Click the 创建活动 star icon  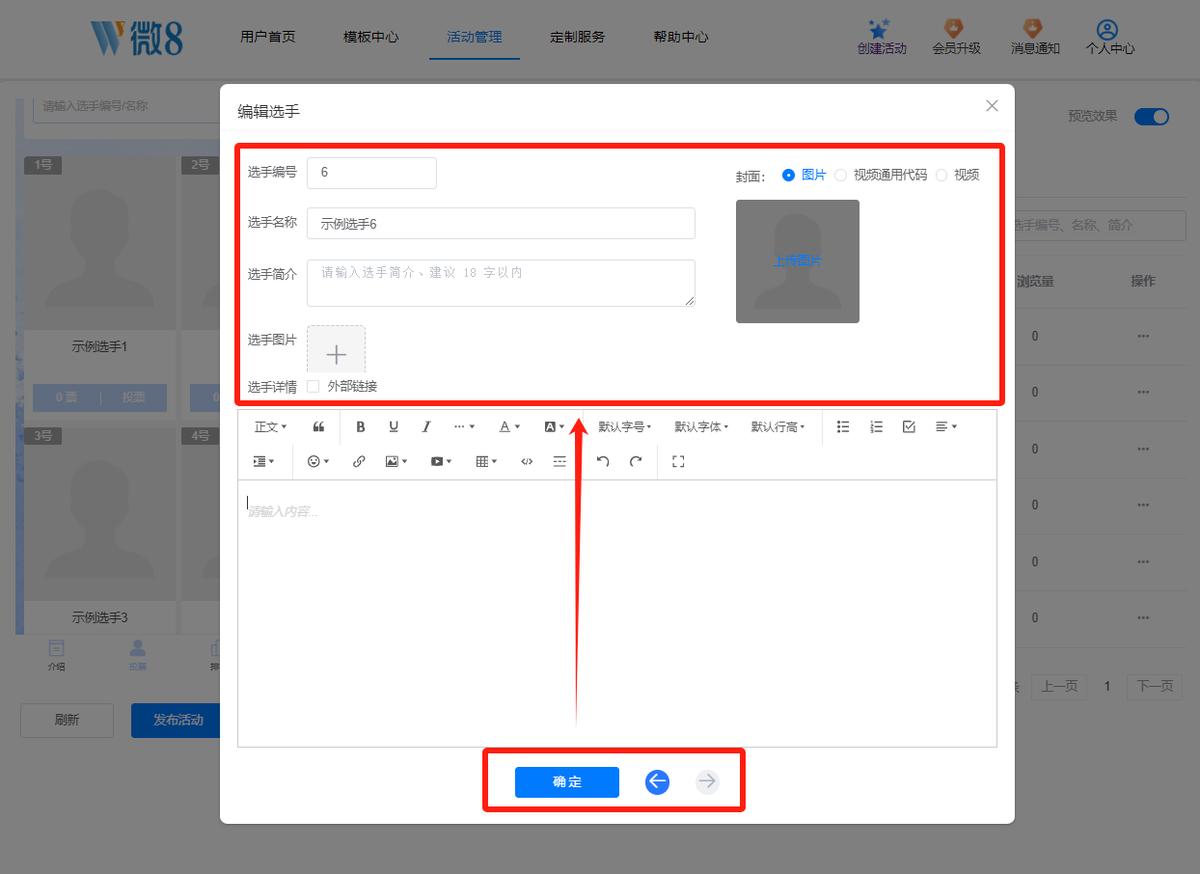880,29
